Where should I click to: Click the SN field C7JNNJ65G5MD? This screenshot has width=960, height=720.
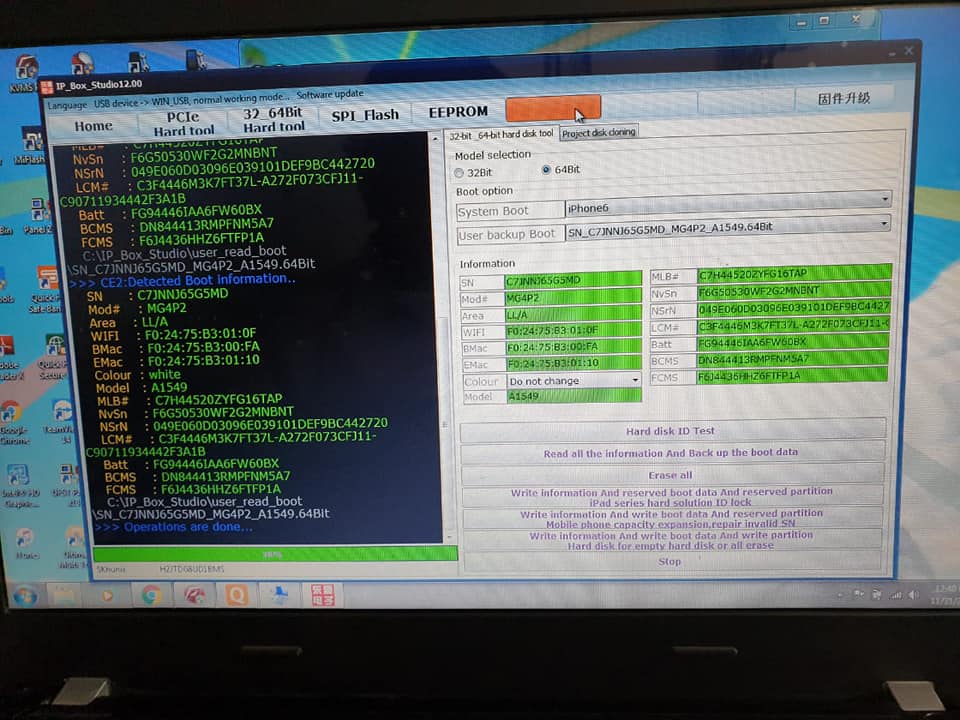coord(572,280)
